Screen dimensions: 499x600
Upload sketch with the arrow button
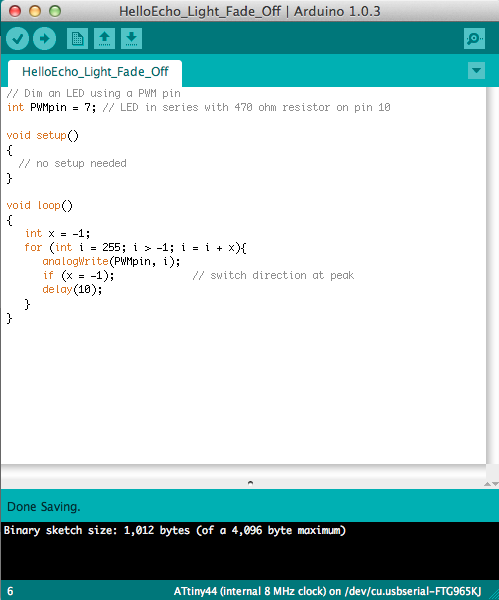(44, 39)
